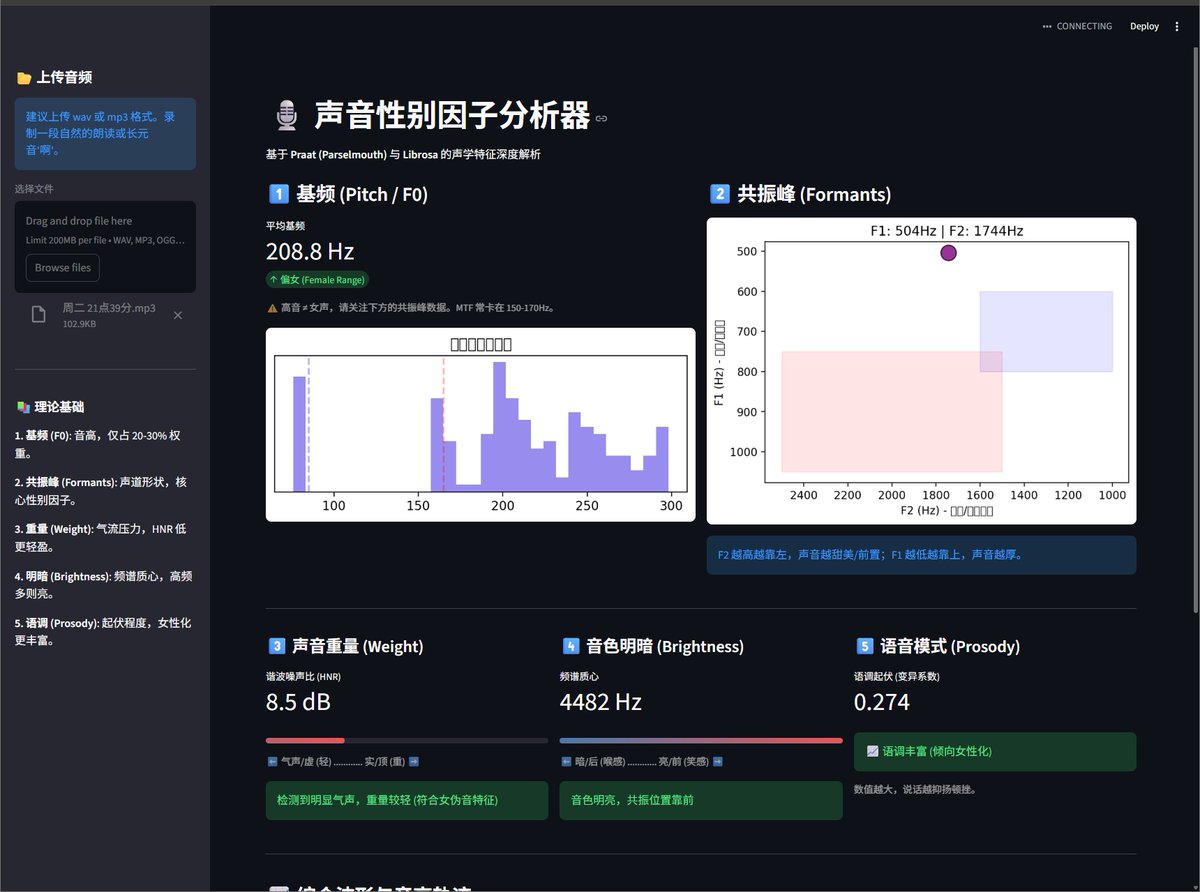The image size is (1200, 892).
Task: Click the number 1 badge beside 基频
Action: pyautogui.click(x=278, y=194)
